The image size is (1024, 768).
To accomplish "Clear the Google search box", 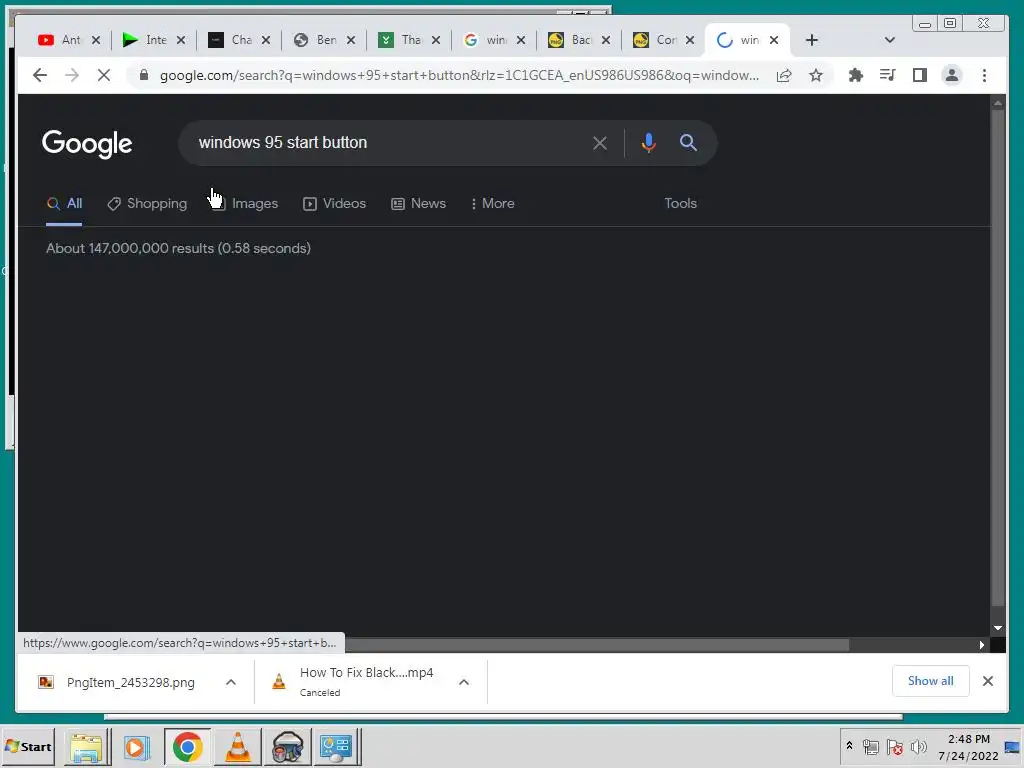I will pos(600,143).
